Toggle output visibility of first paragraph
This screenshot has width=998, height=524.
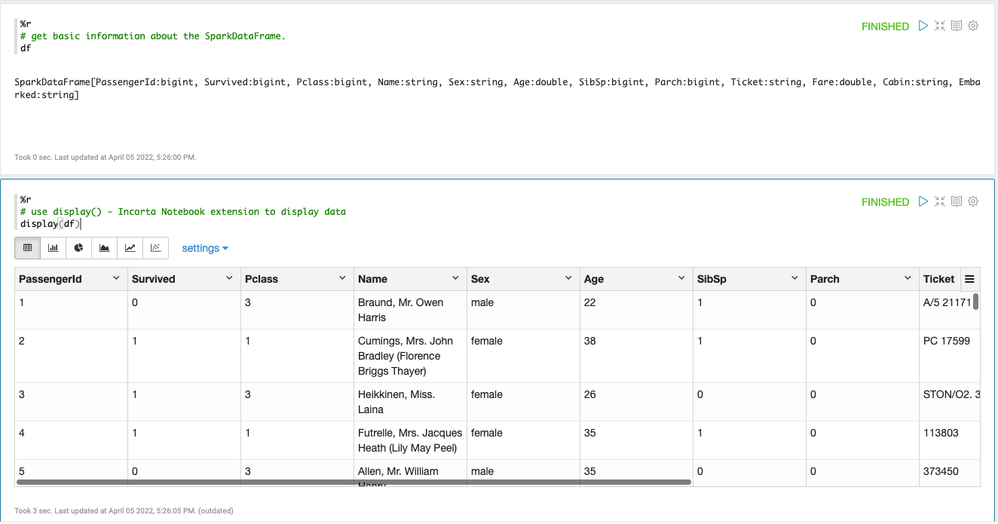(956, 26)
